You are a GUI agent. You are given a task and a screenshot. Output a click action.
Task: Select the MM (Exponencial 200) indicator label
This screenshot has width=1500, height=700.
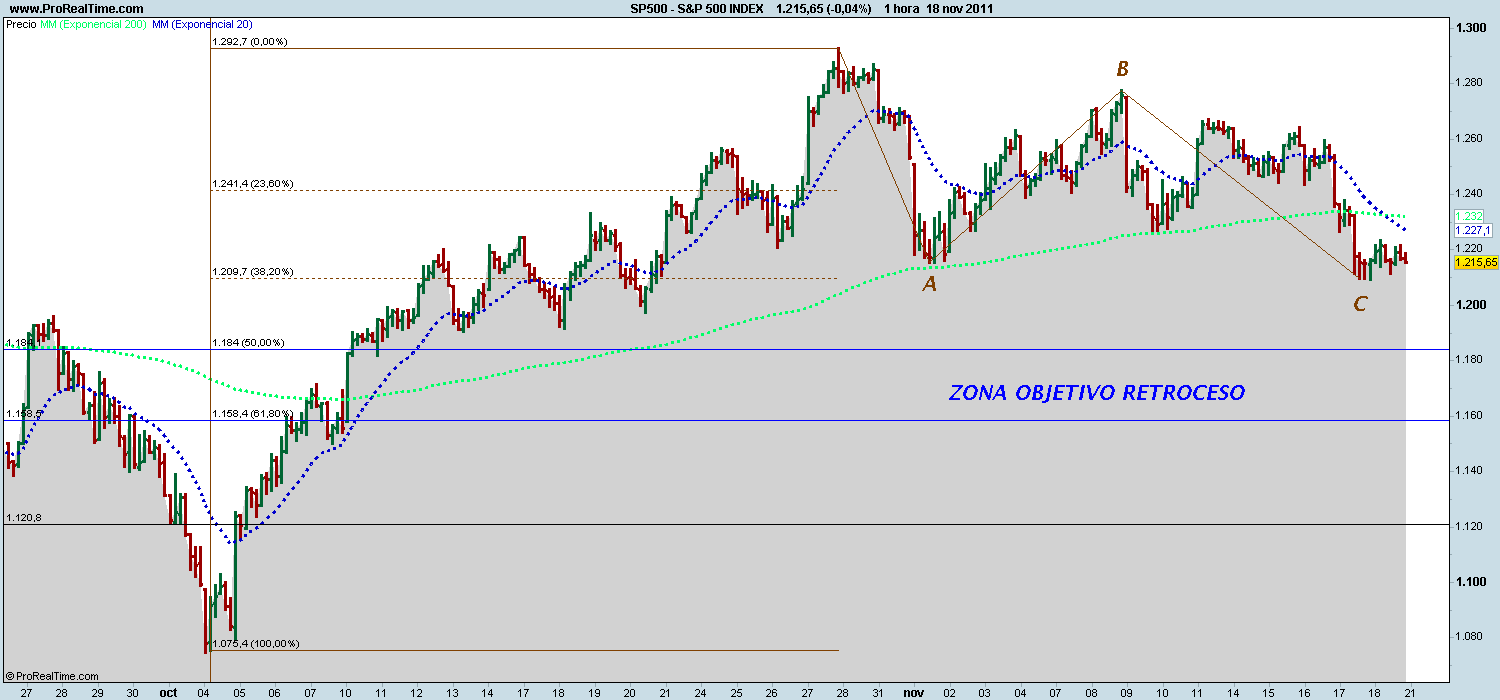pyautogui.click(x=95, y=24)
